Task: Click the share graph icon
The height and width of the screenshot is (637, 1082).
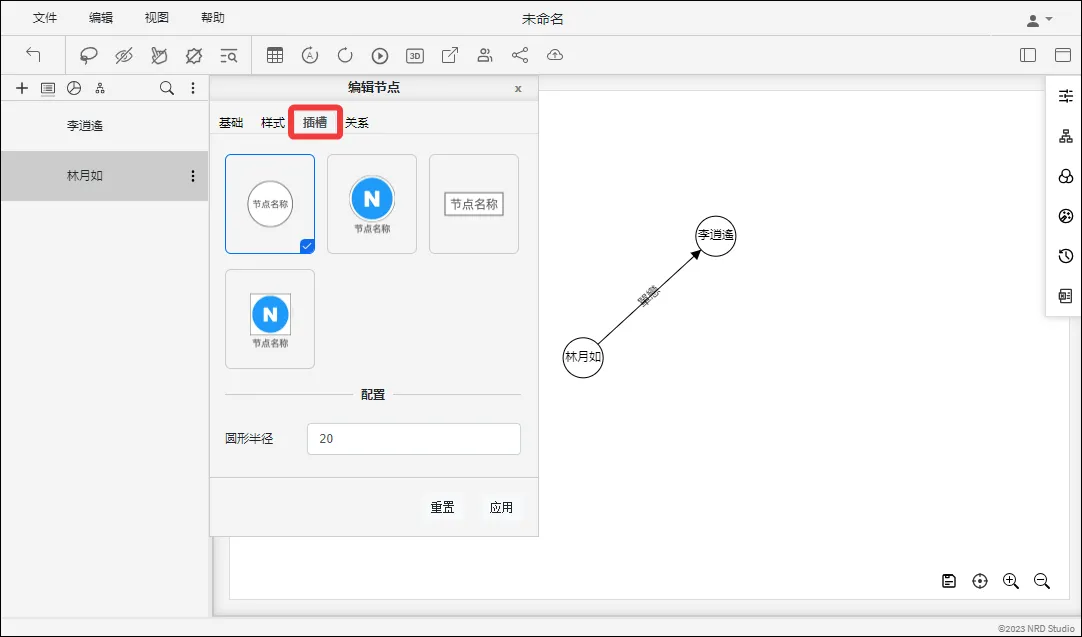Action: [520, 55]
